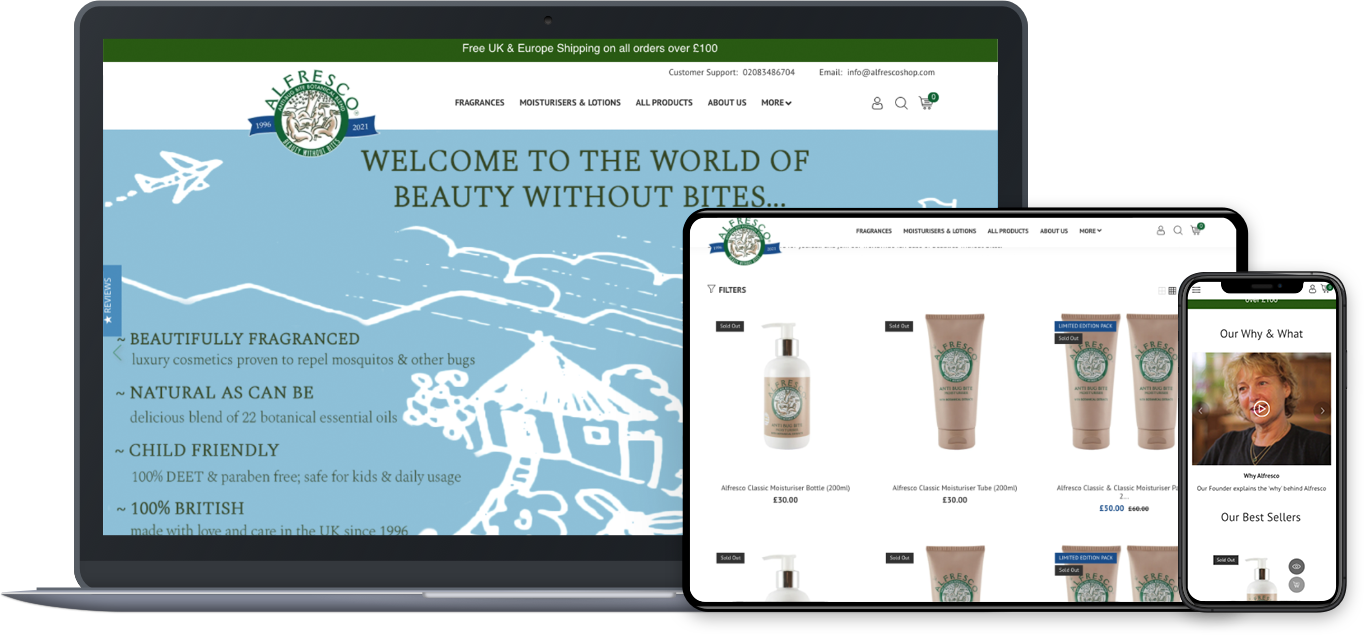This screenshot has width=1364, height=635.
Task: Open the Reviews side tab on laptop
Action: (x=110, y=300)
